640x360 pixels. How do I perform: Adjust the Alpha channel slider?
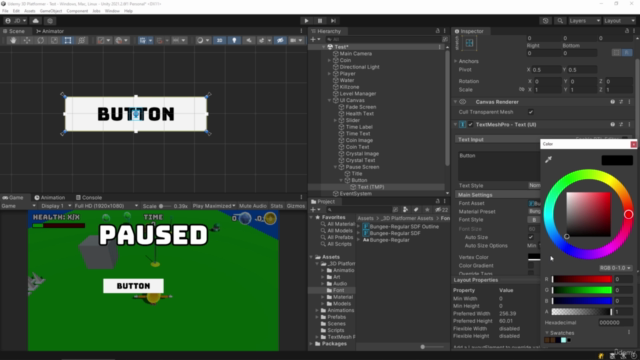(582, 312)
